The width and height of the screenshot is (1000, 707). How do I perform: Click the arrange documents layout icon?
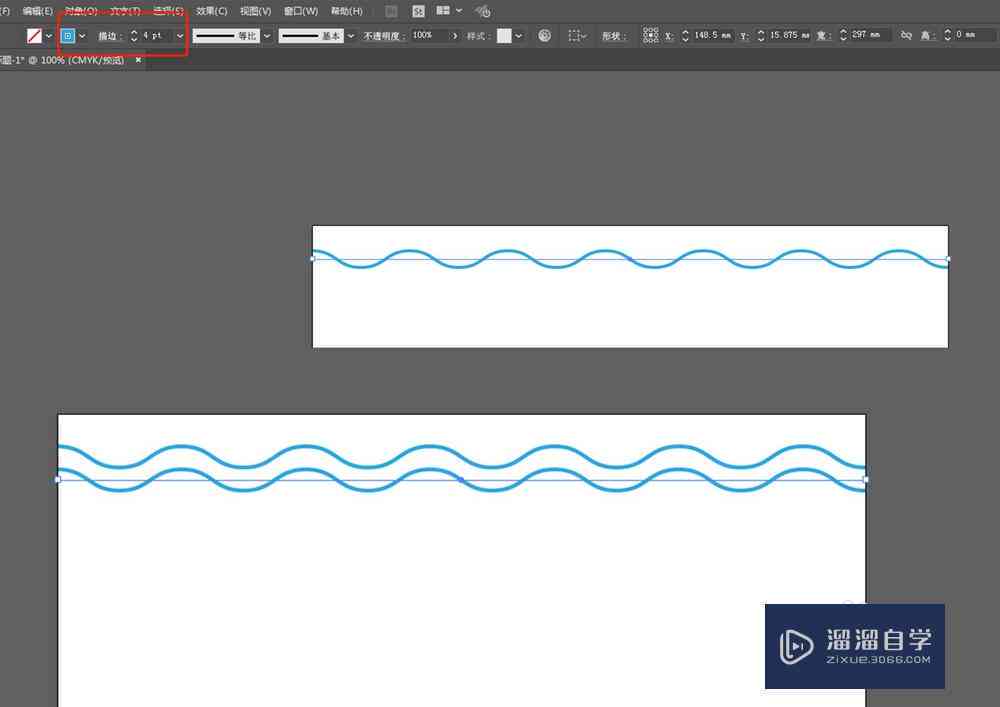pos(443,11)
